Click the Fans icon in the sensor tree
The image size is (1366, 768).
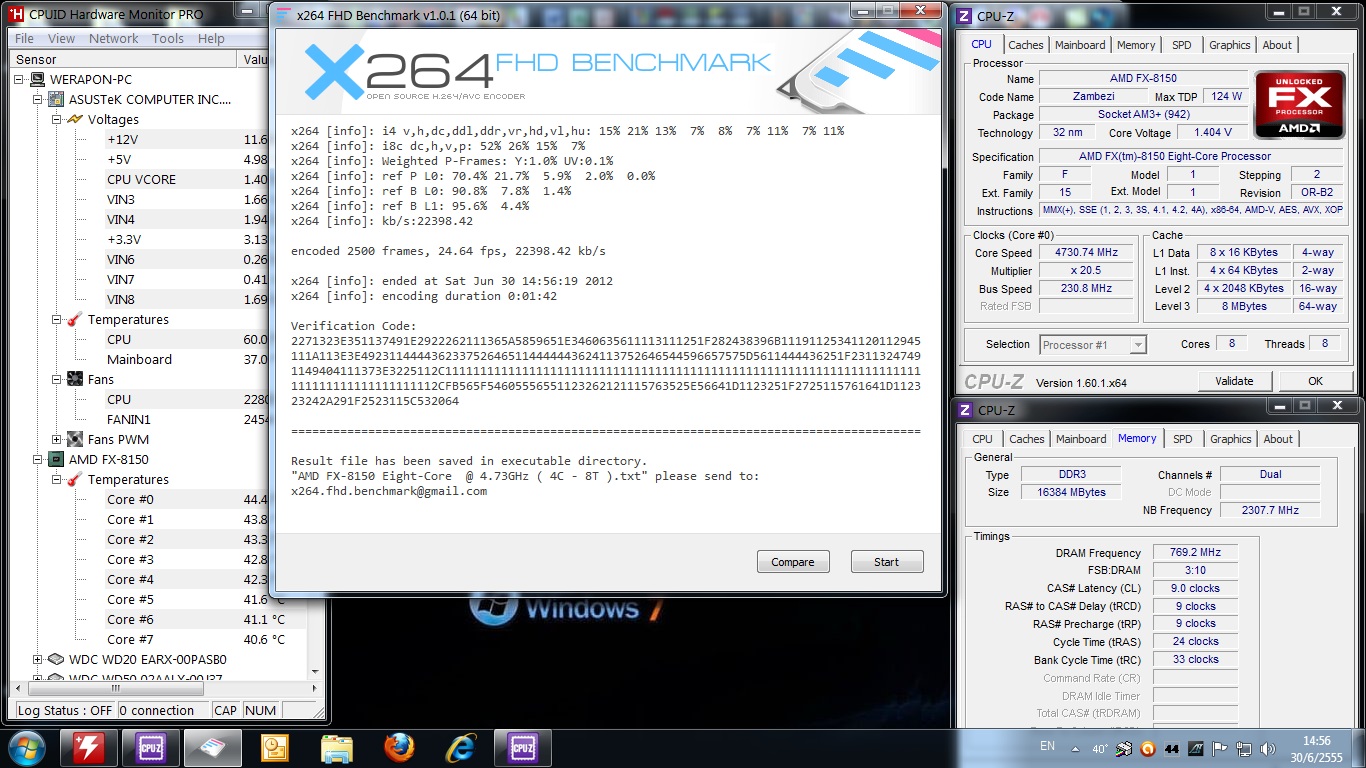[x=75, y=380]
